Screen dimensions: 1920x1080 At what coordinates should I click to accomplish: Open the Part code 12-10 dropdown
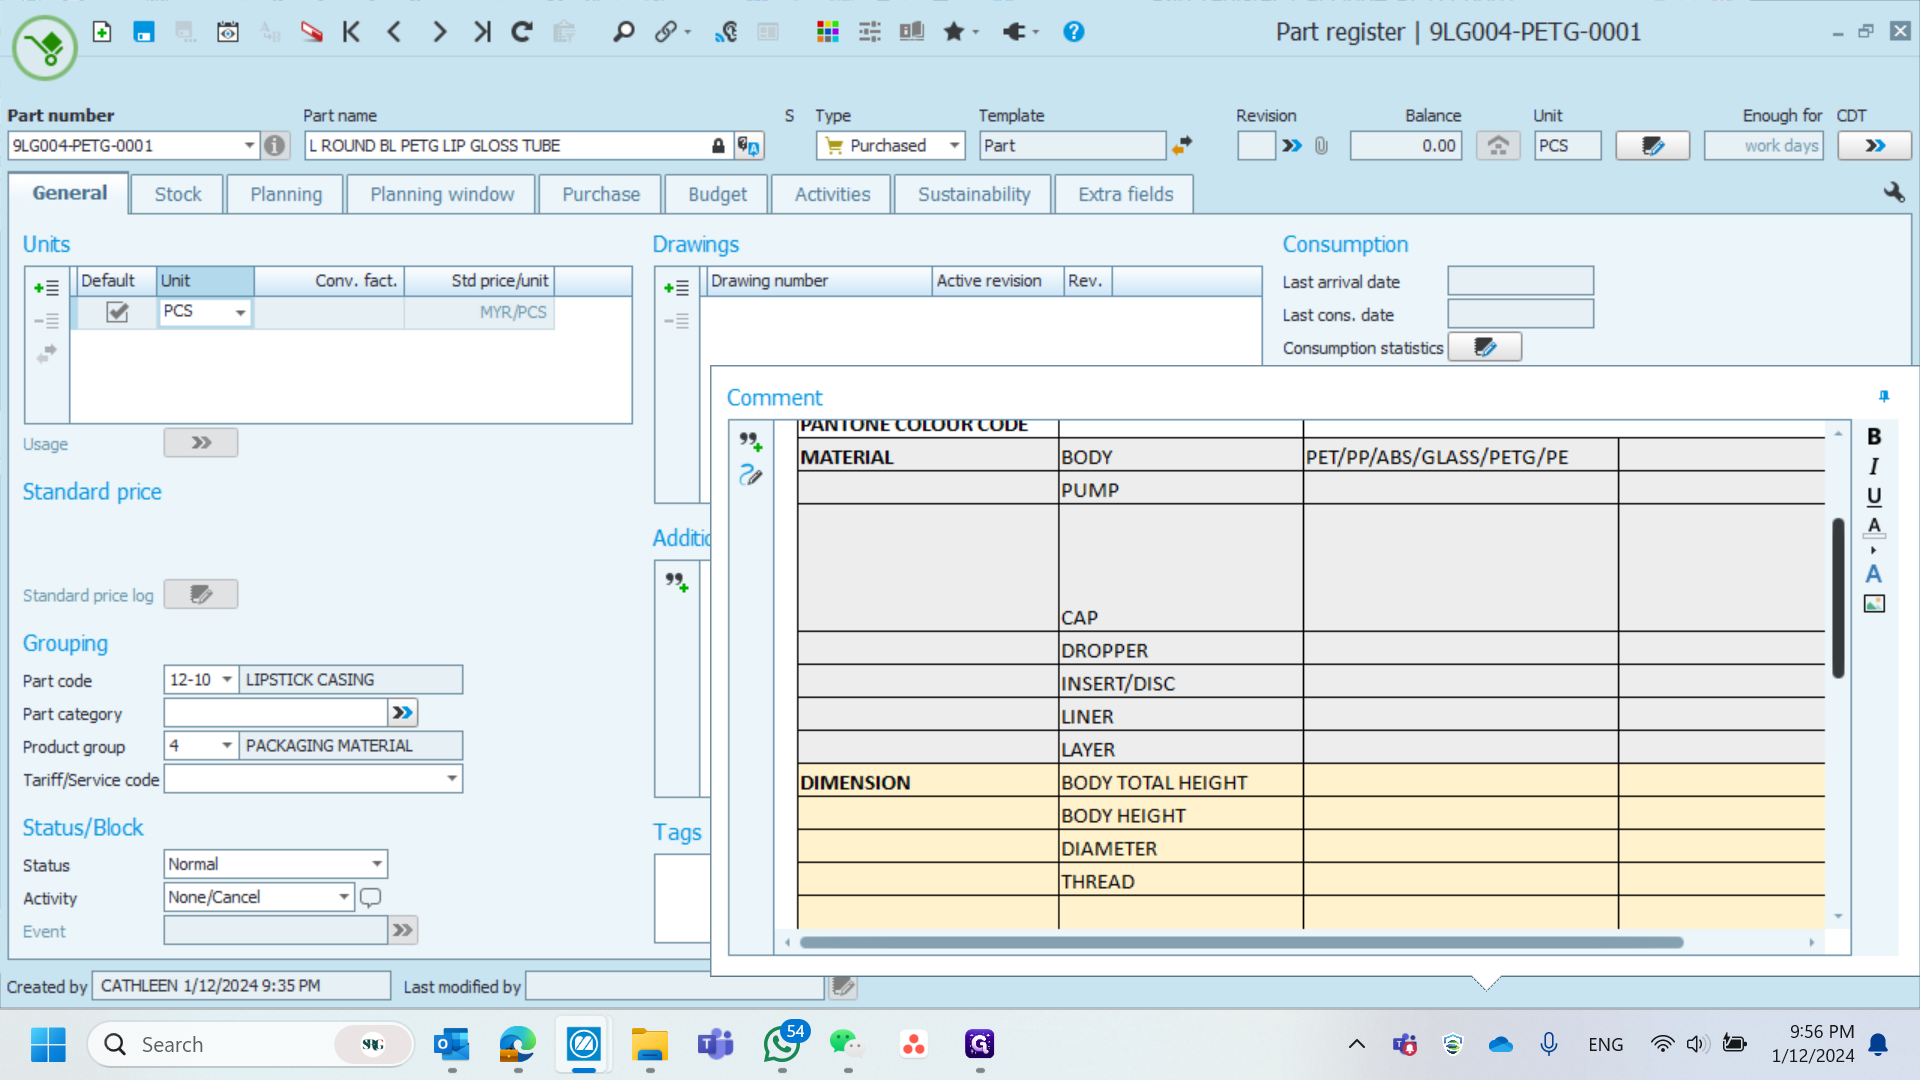pos(227,679)
